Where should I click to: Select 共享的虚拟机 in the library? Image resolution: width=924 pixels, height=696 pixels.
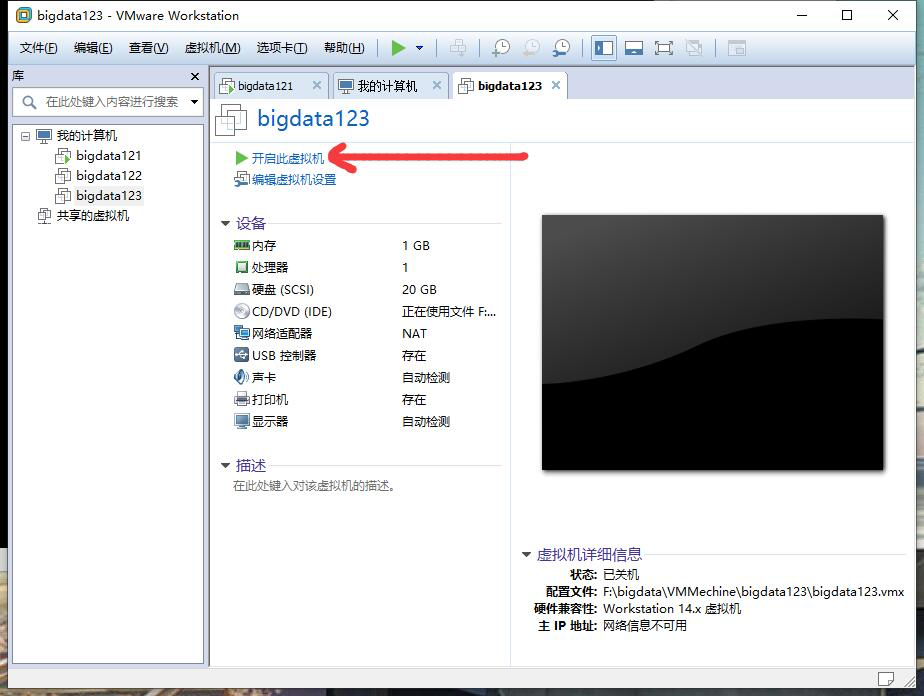pos(93,216)
